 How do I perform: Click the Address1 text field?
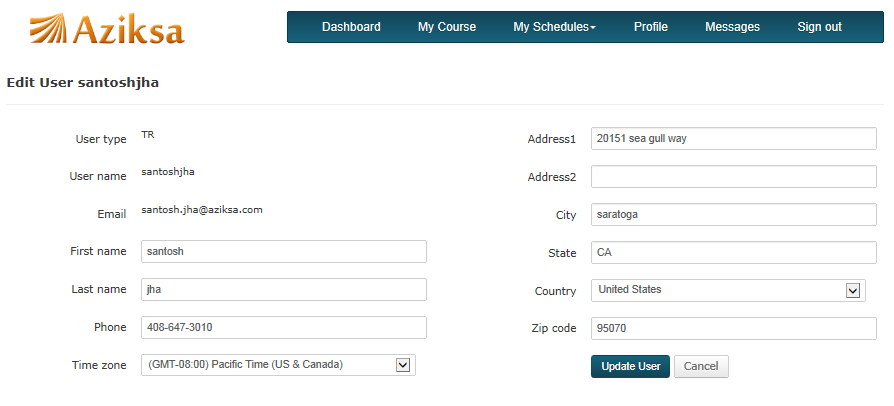pos(734,139)
